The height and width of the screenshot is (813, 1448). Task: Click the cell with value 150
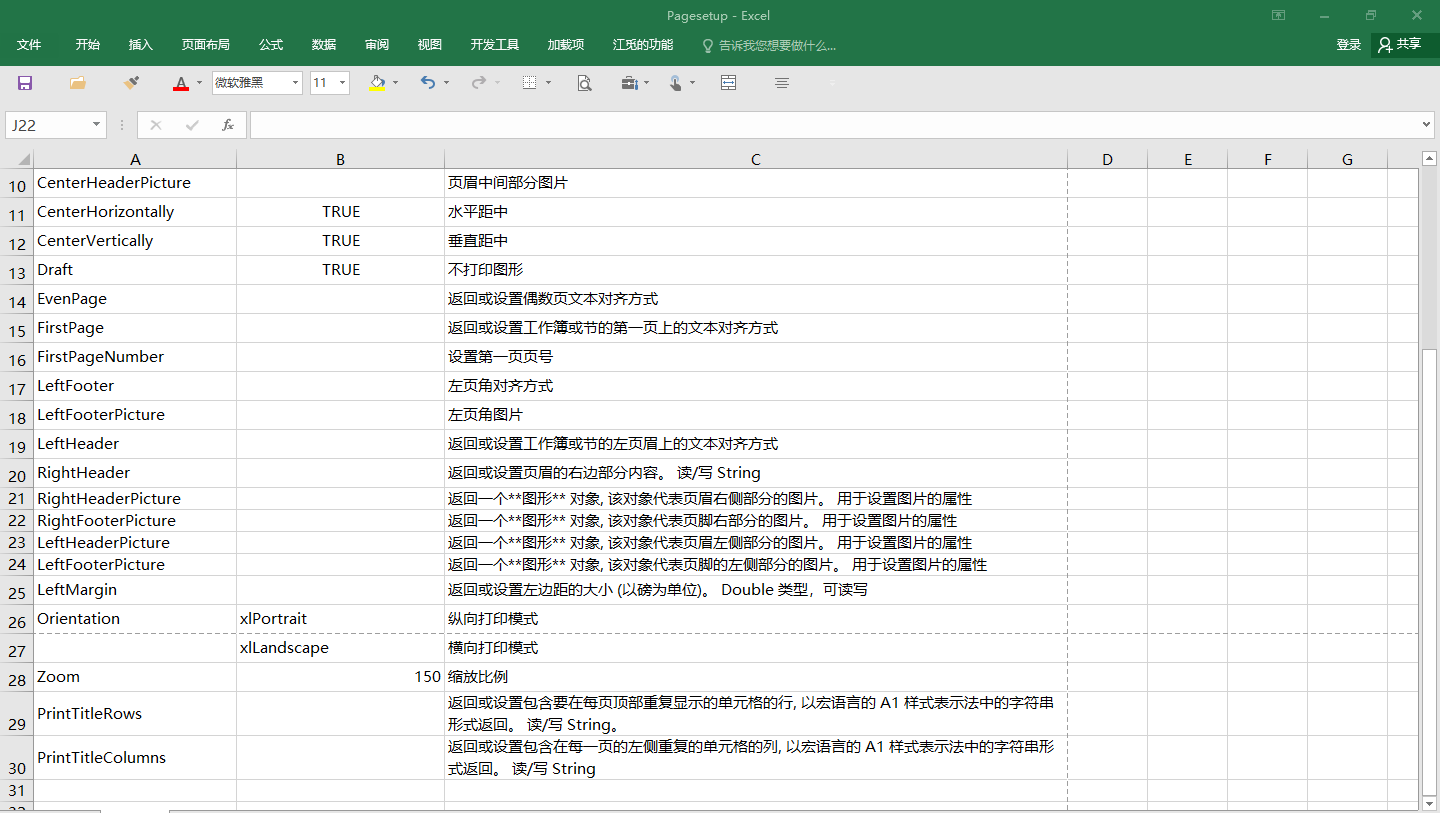pyautogui.click(x=341, y=677)
